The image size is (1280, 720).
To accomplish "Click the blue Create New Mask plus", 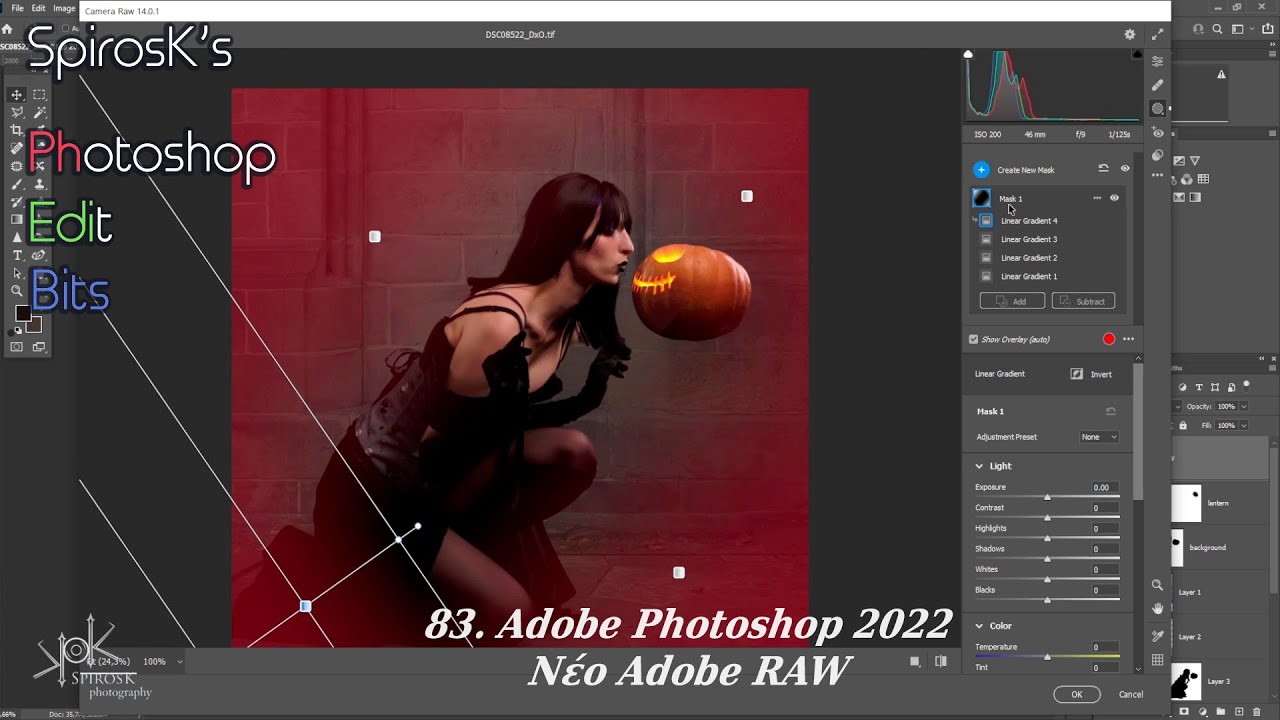I will tap(981, 170).
